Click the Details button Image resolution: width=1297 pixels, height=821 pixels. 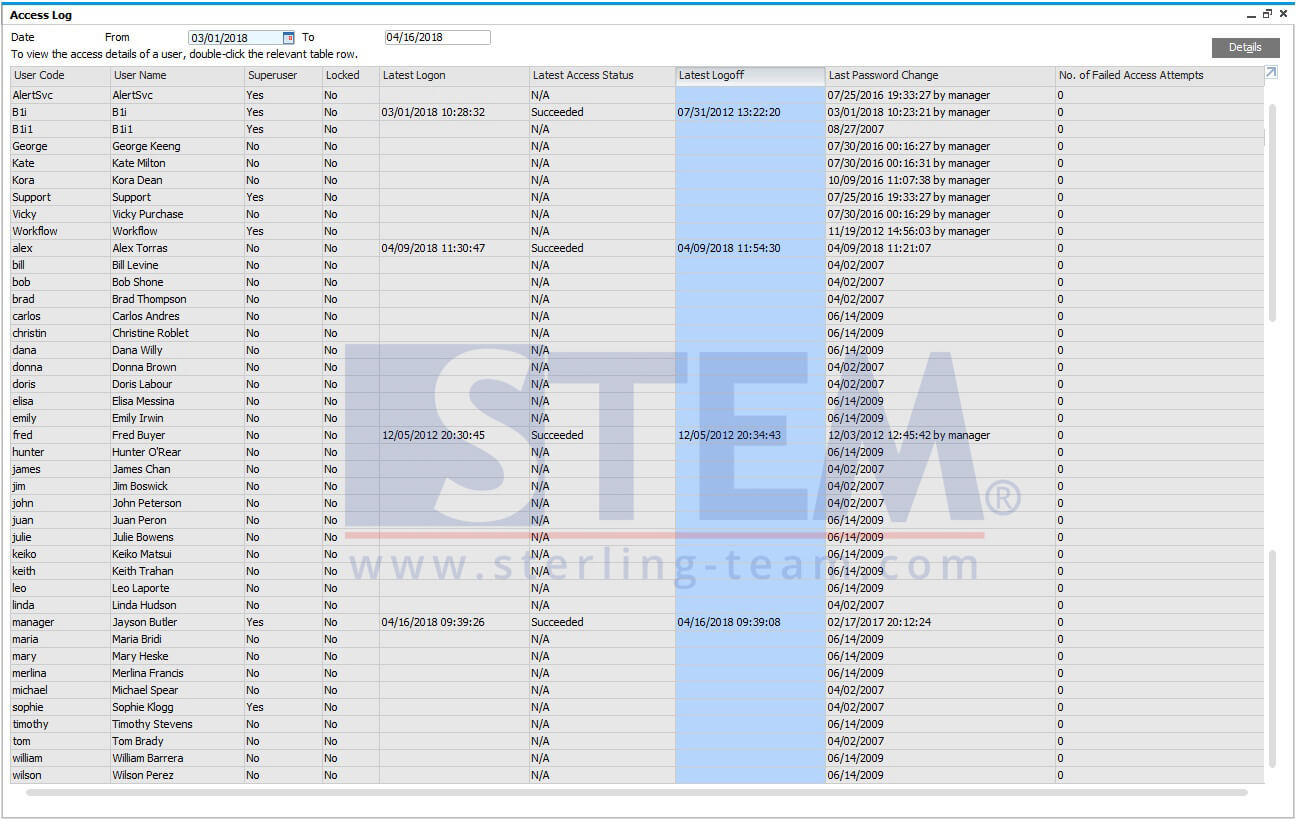click(x=1245, y=47)
